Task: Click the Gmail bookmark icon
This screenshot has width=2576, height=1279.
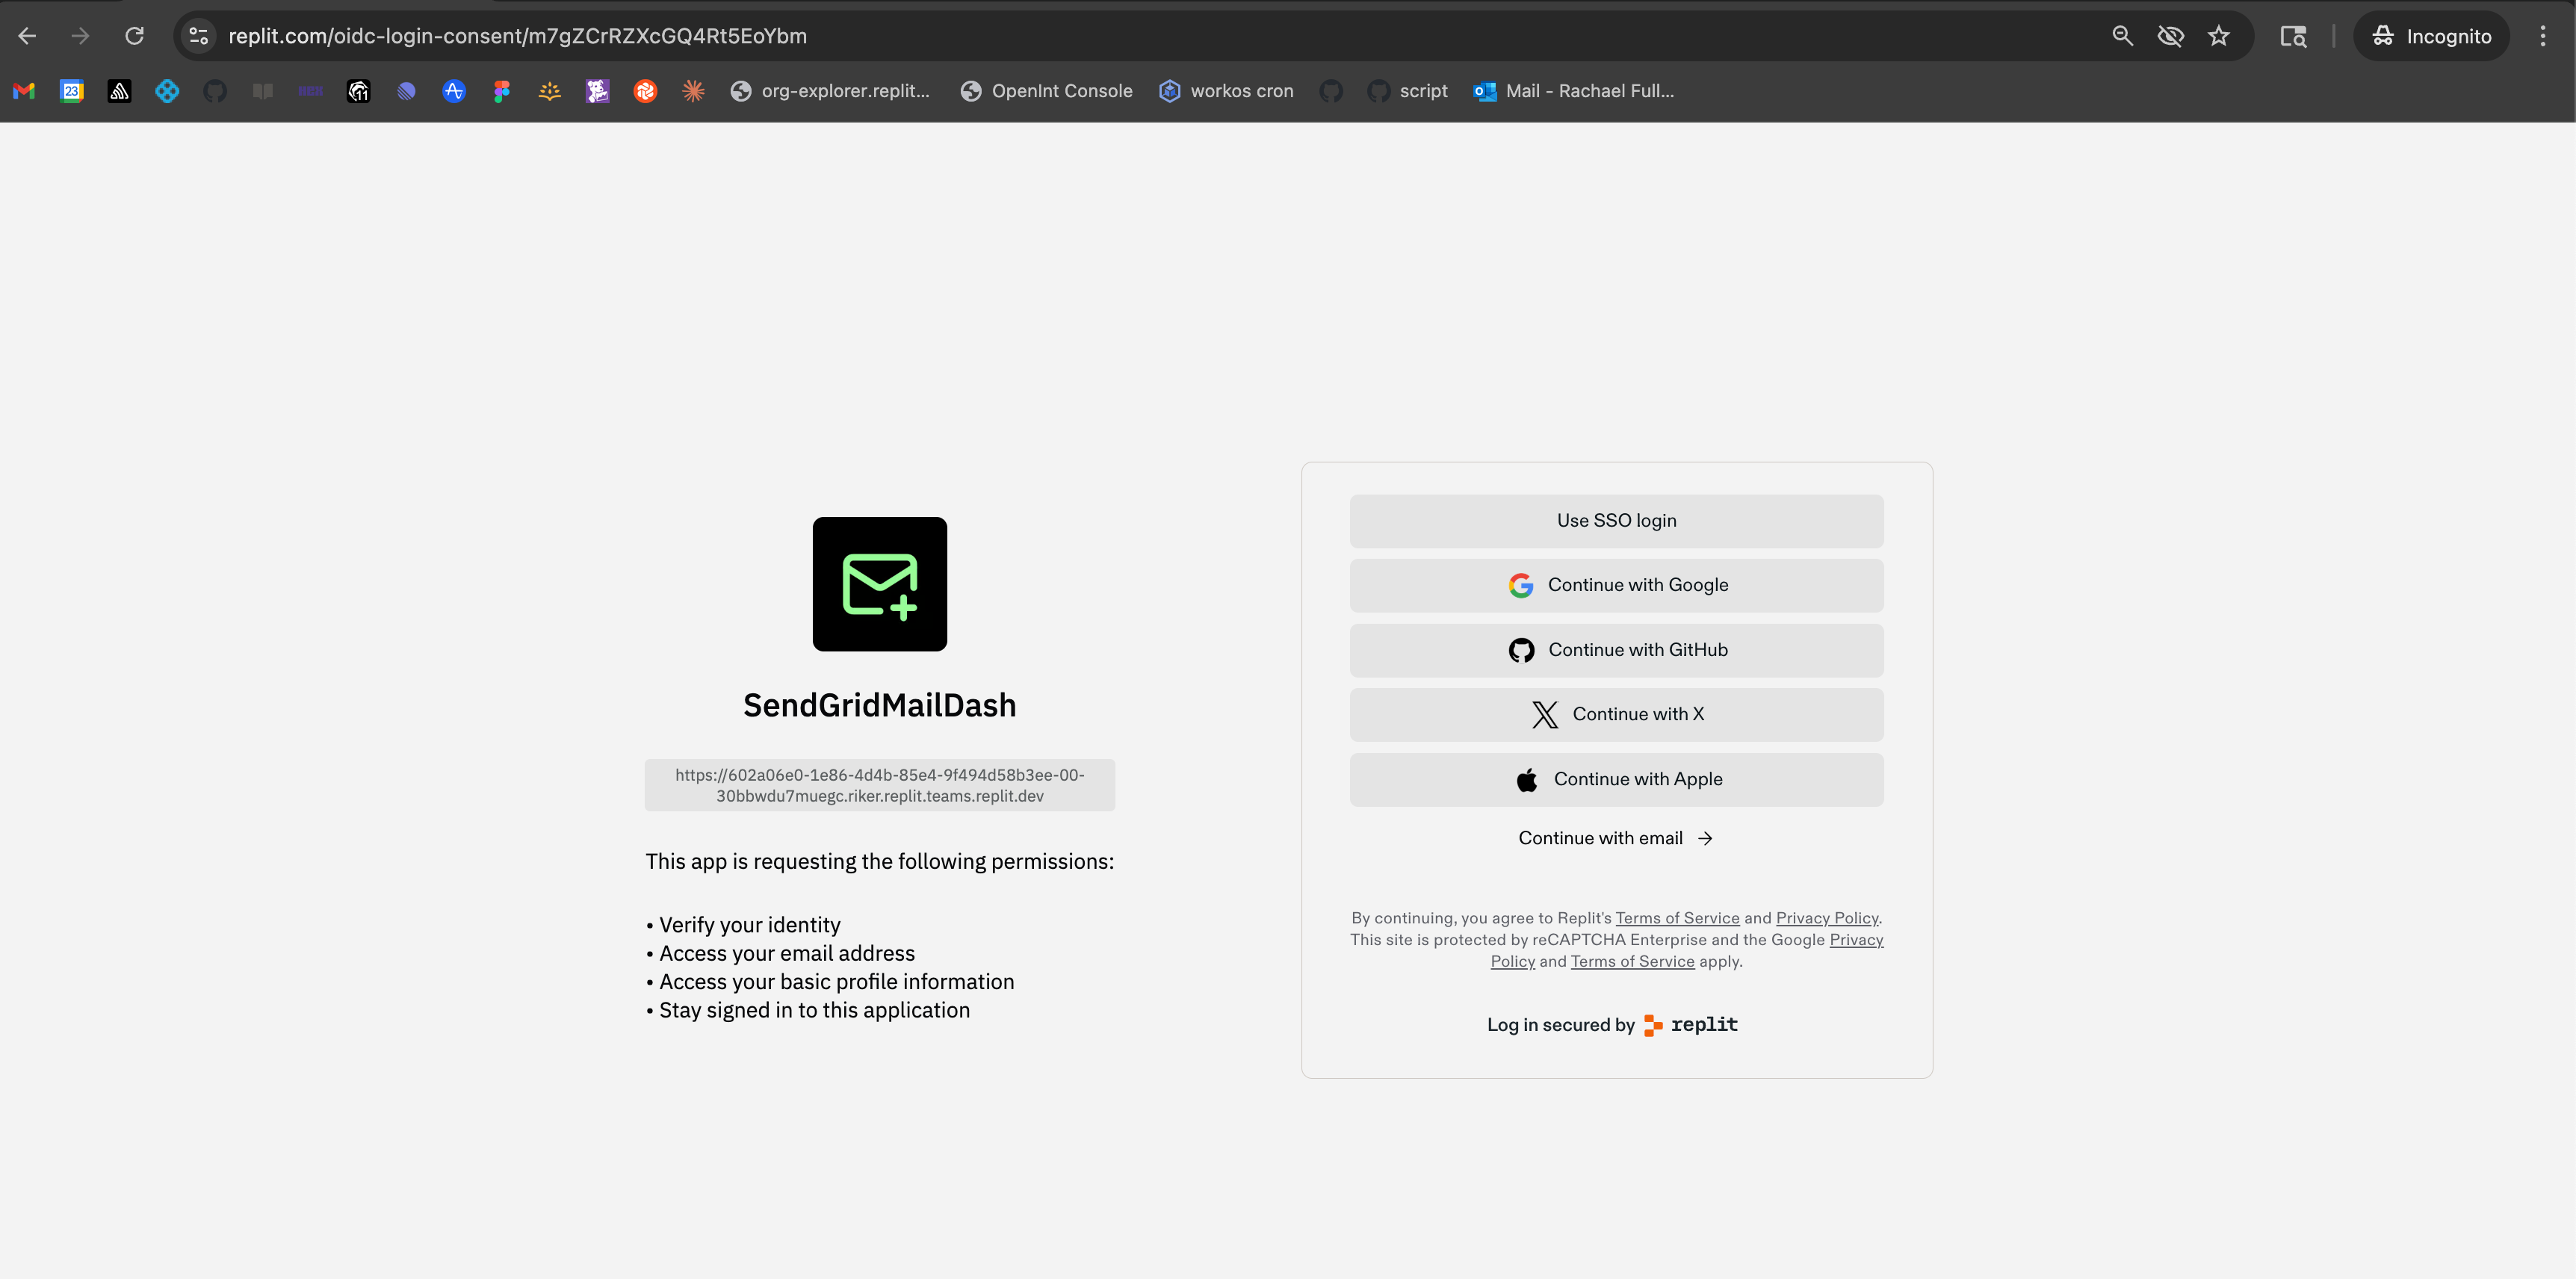Action: 24,91
